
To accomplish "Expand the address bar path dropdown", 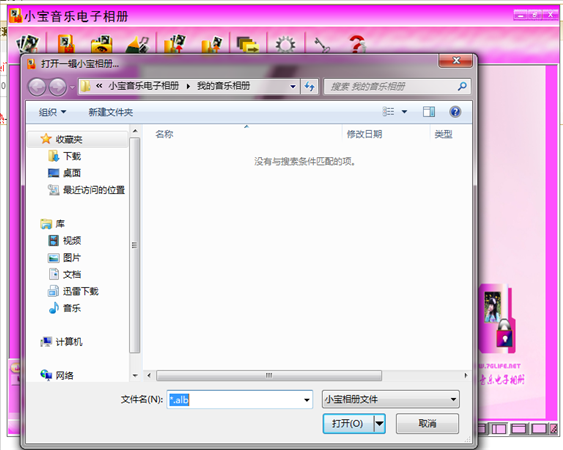I will click(293, 87).
